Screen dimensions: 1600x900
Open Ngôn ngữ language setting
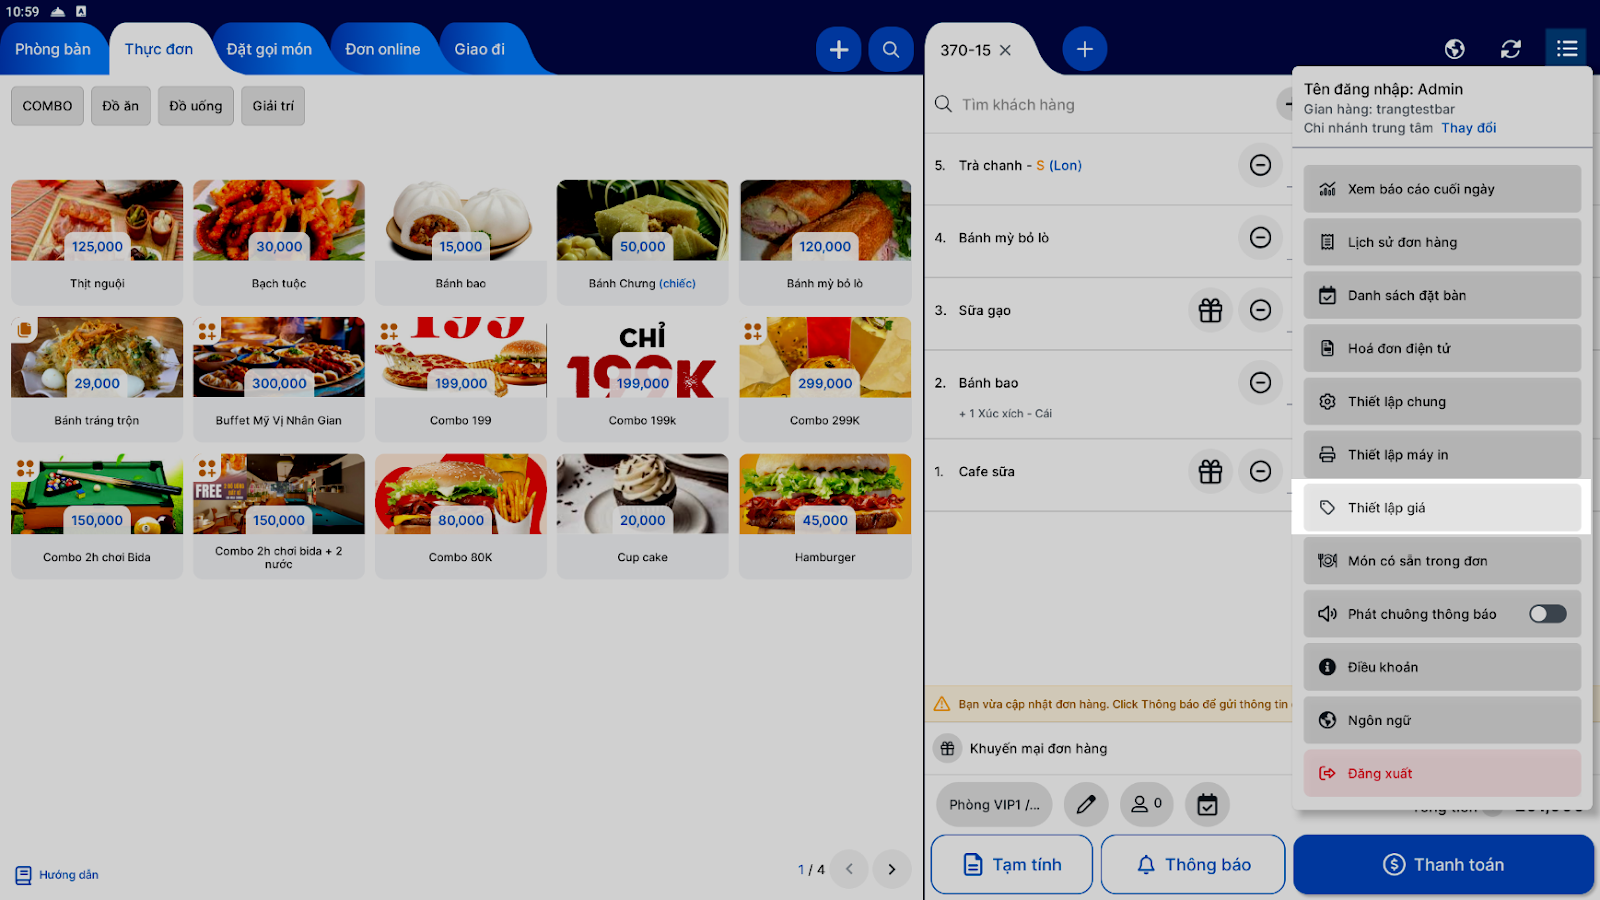(1442, 720)
